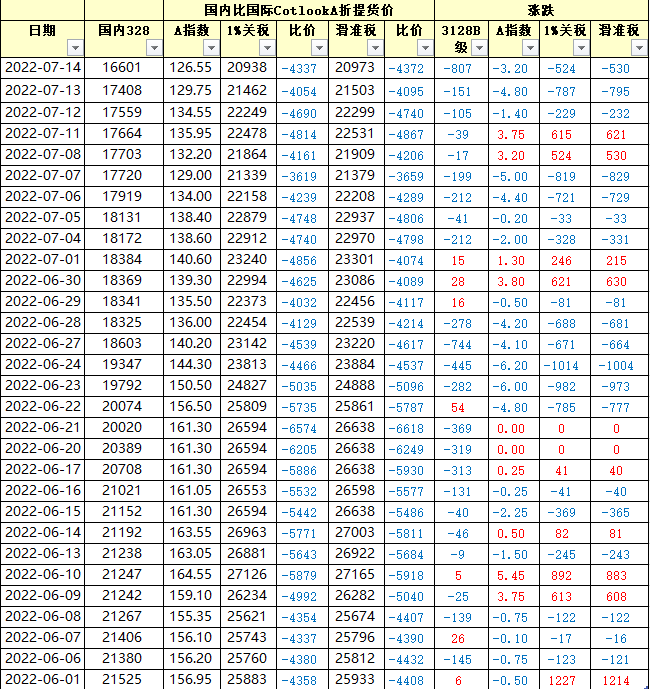Open the A指数 filter dropdown under 涨跌

(530, 47)
